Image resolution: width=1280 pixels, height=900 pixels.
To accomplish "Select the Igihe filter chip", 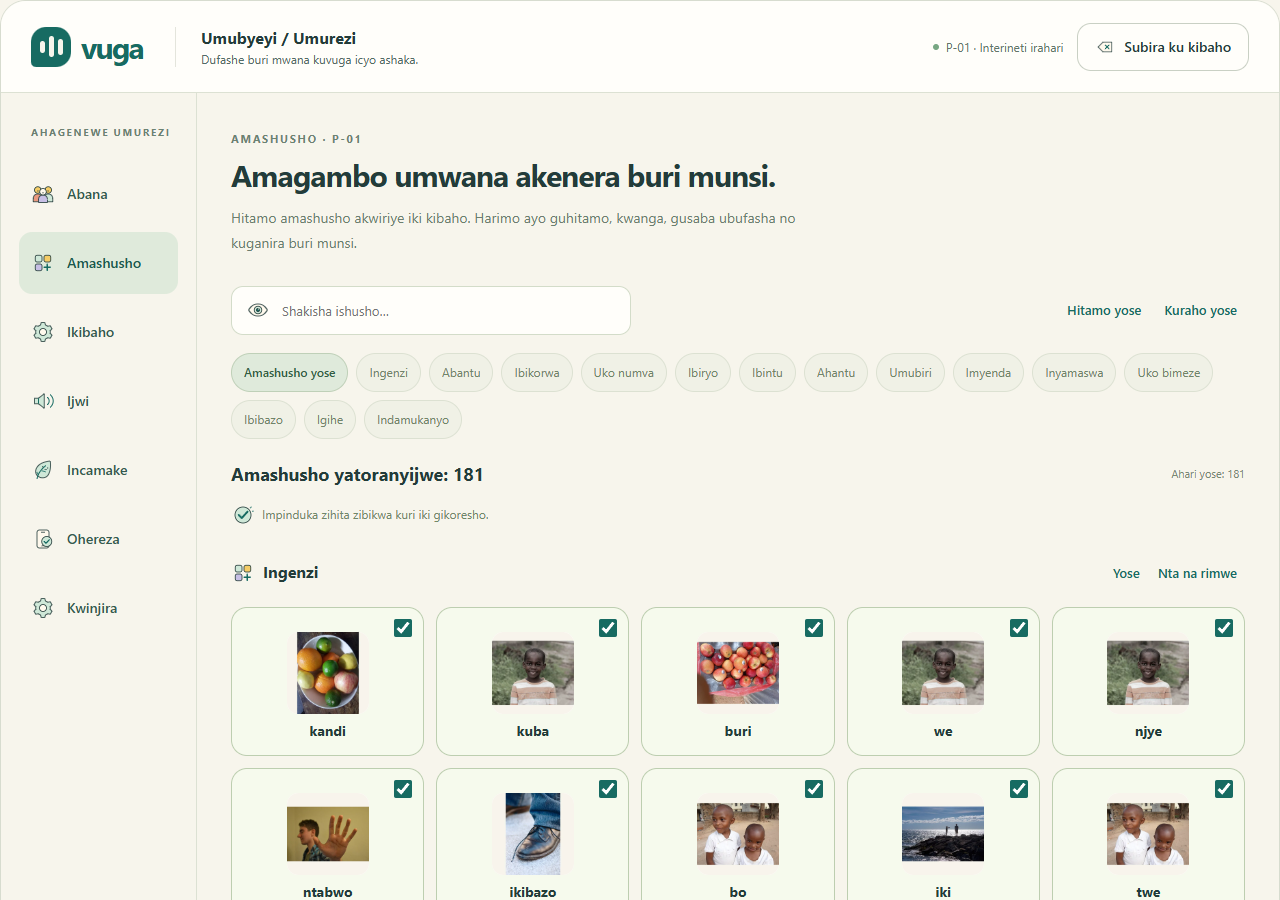I will tap(330, 420).
